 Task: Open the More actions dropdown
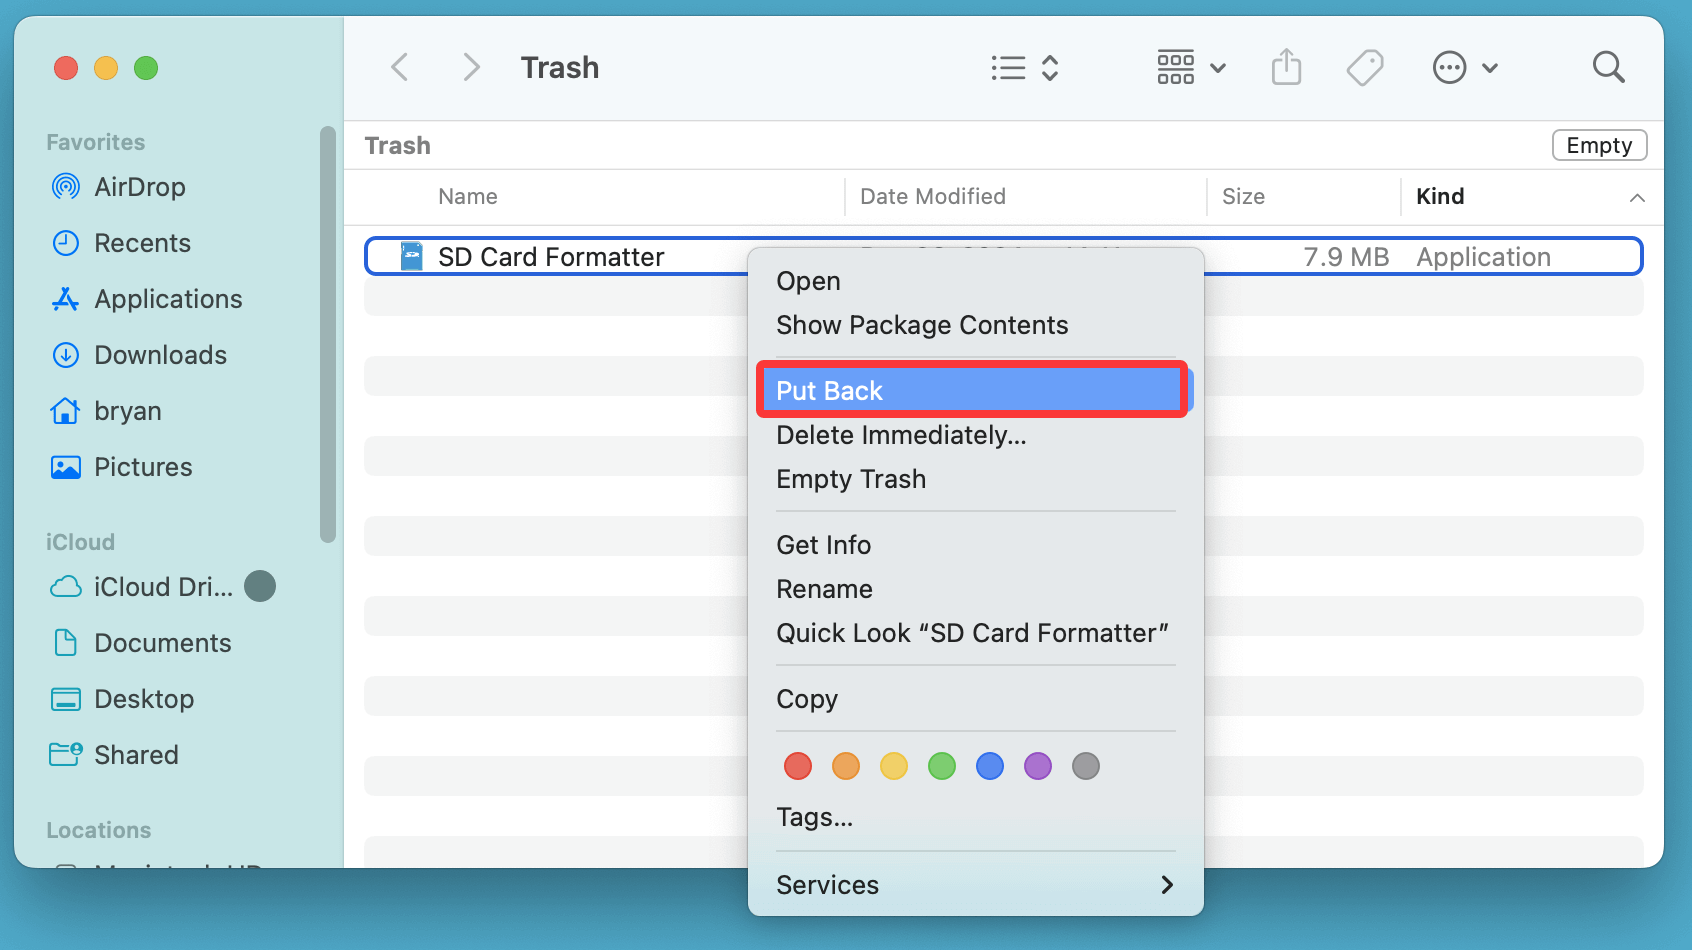1464,67
